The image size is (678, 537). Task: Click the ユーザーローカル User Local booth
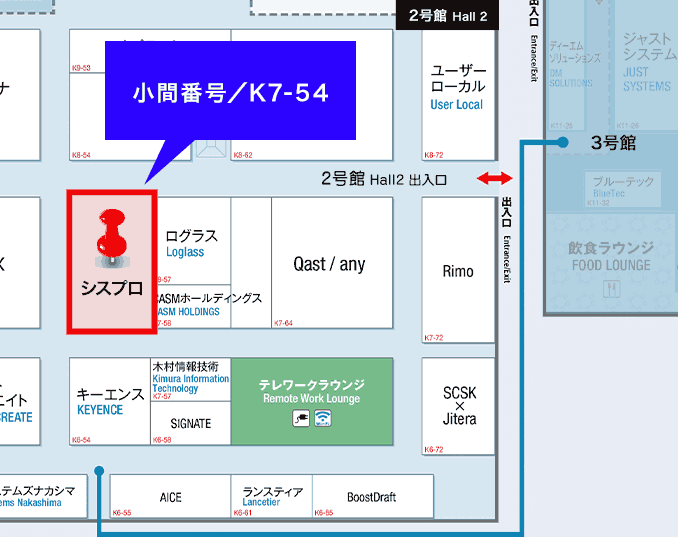click(x=458, y=95)
